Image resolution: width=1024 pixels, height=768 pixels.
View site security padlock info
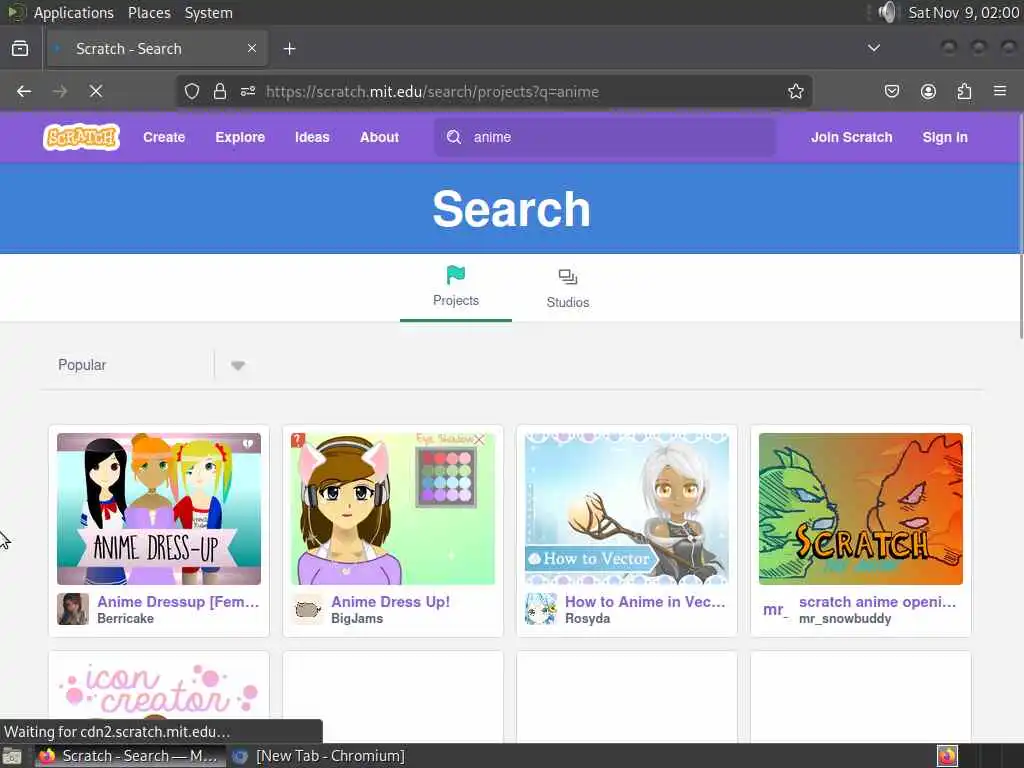220,91
